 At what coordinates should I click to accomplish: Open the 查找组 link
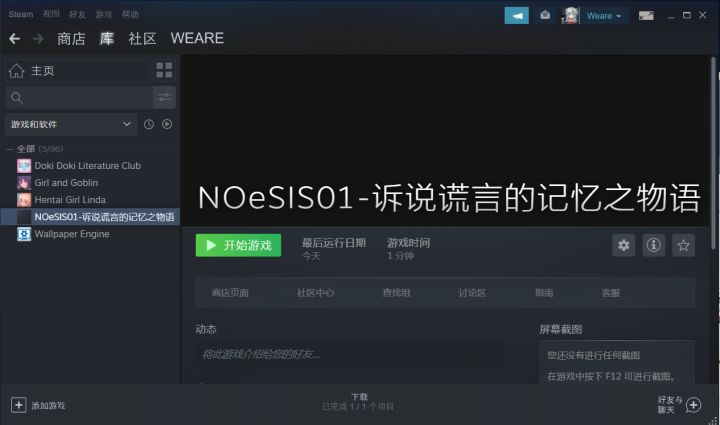coord(396,293)
